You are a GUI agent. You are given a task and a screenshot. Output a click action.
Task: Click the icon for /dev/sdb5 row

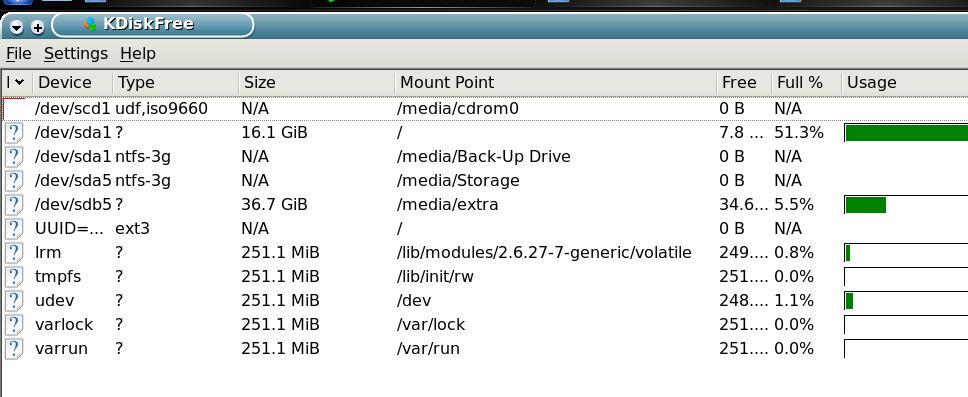pos(14,204)
